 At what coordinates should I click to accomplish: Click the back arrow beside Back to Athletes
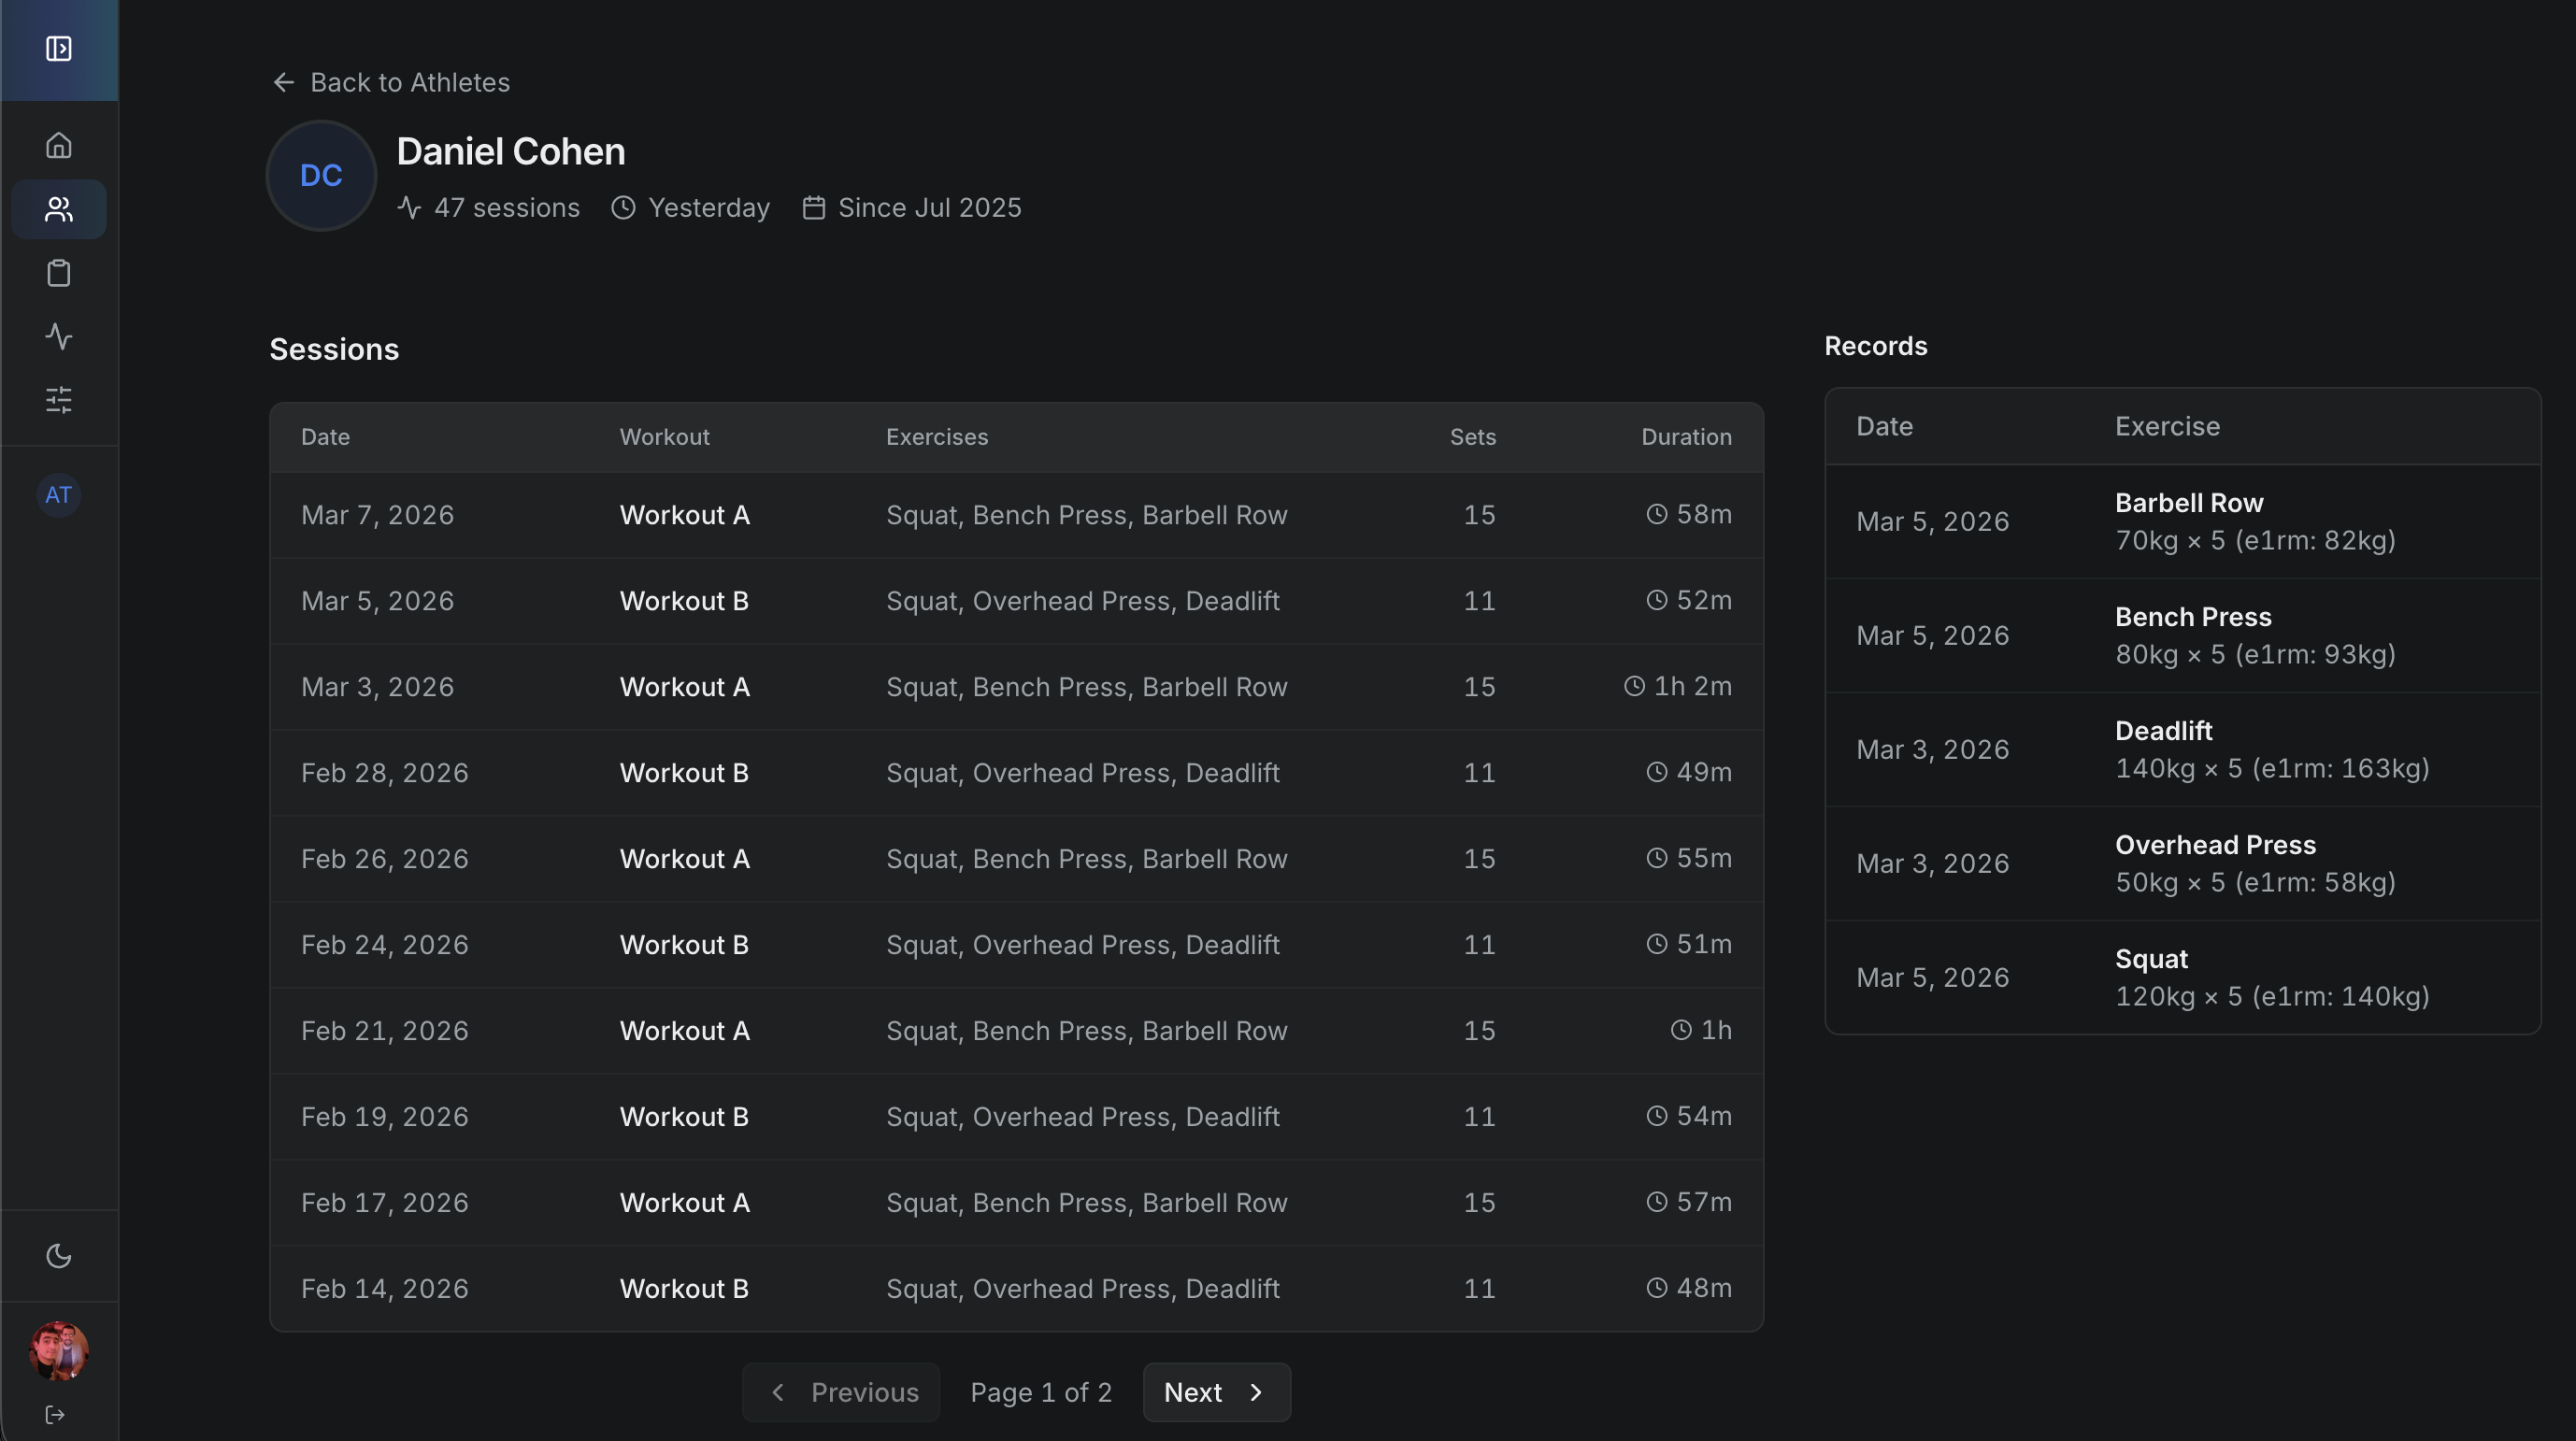pos(283,82)
